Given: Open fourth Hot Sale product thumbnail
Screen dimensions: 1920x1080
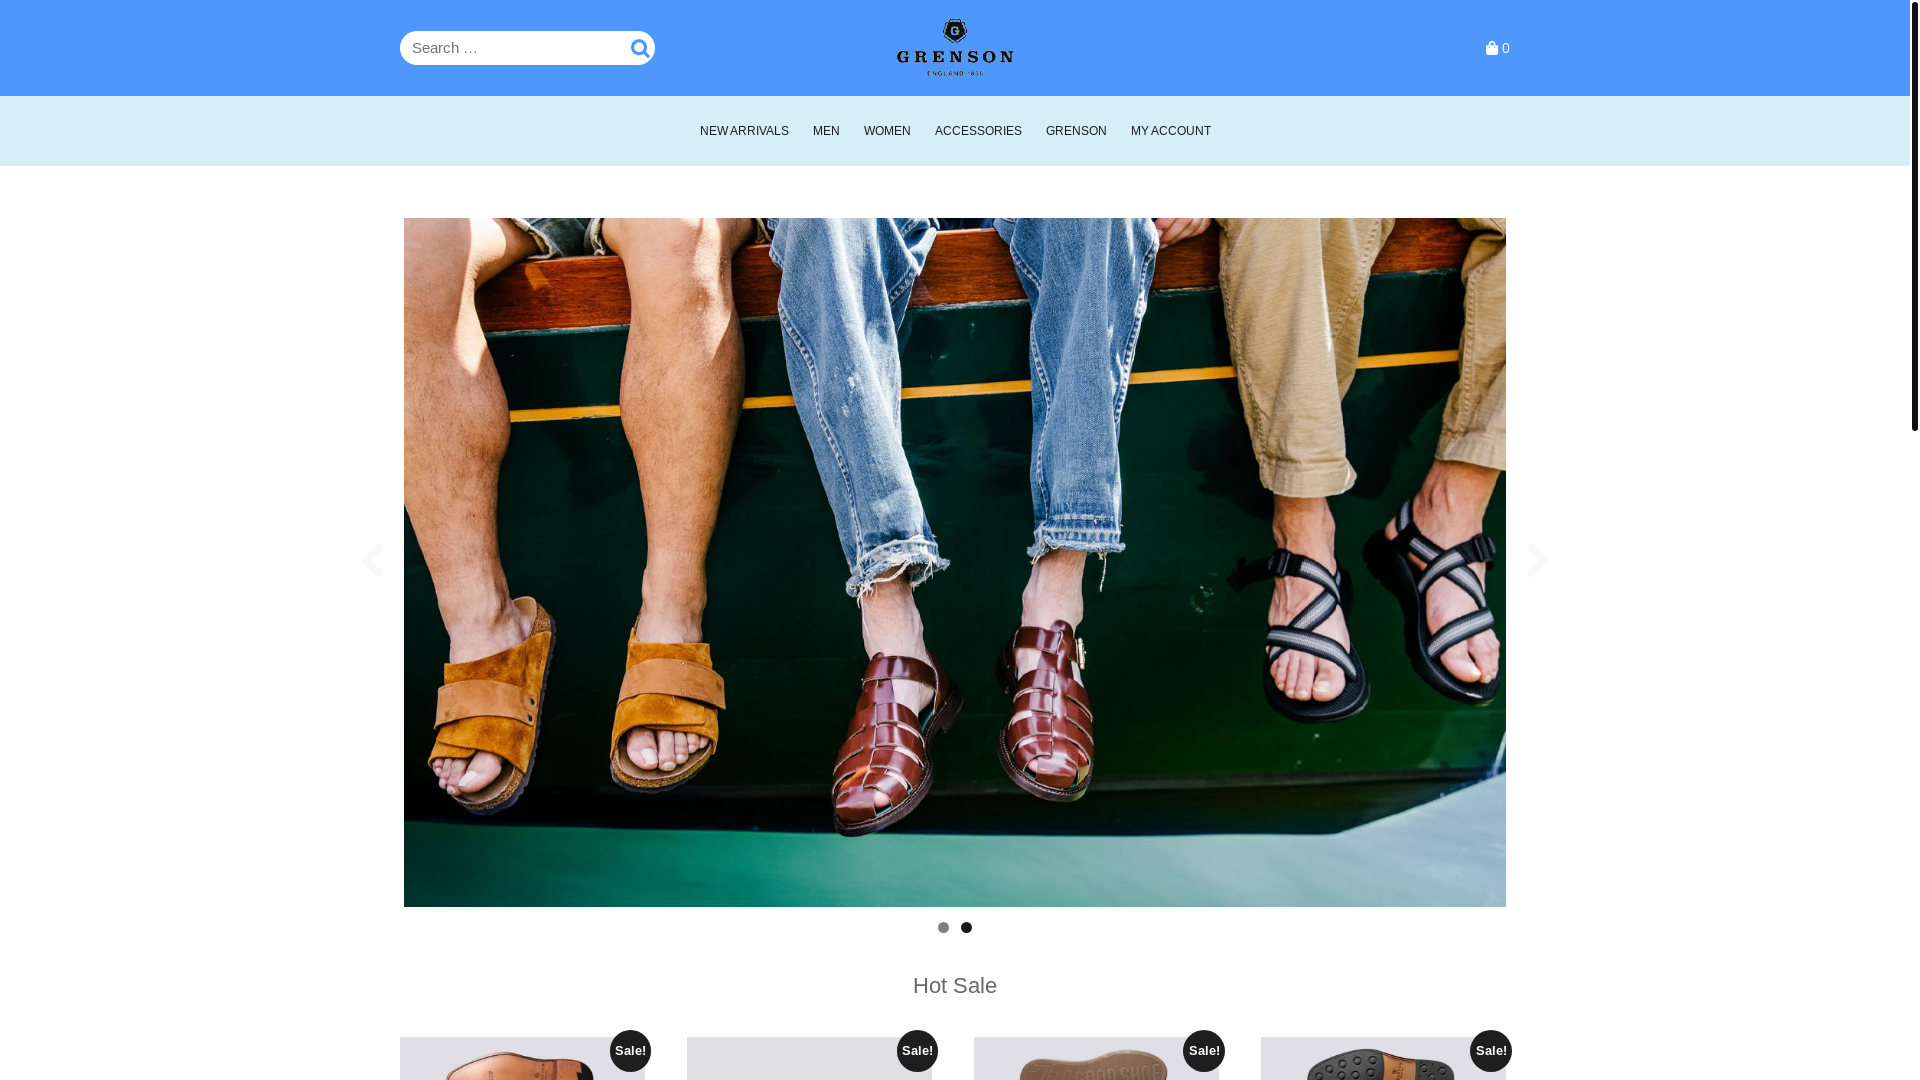Looking at the screenshot, I should coord(1383,1058).
